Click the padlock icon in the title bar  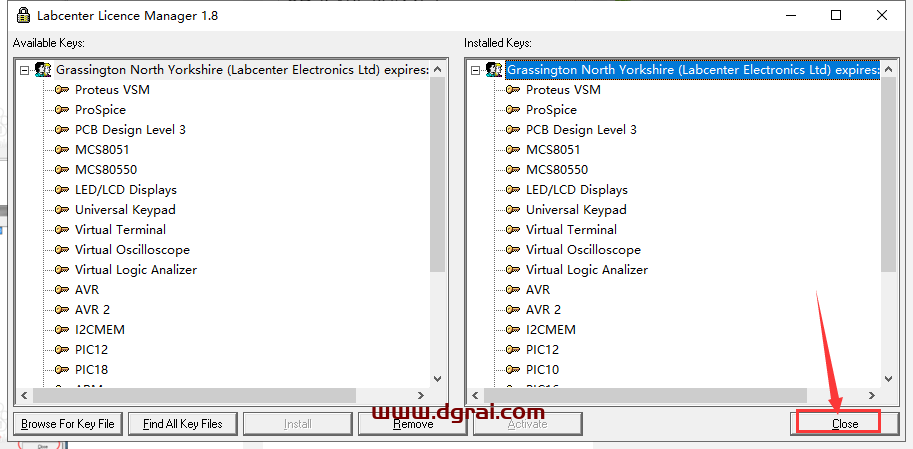tap(22, 15)
